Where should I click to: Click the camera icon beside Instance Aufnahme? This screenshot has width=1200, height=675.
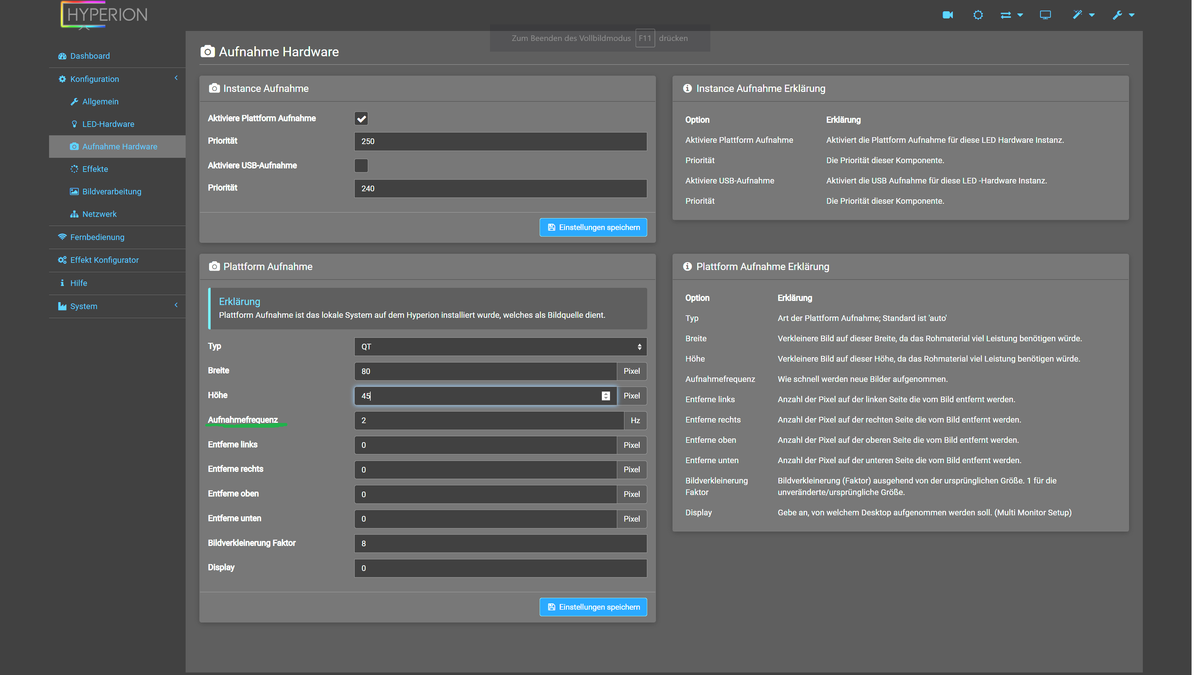coord(214,88)
